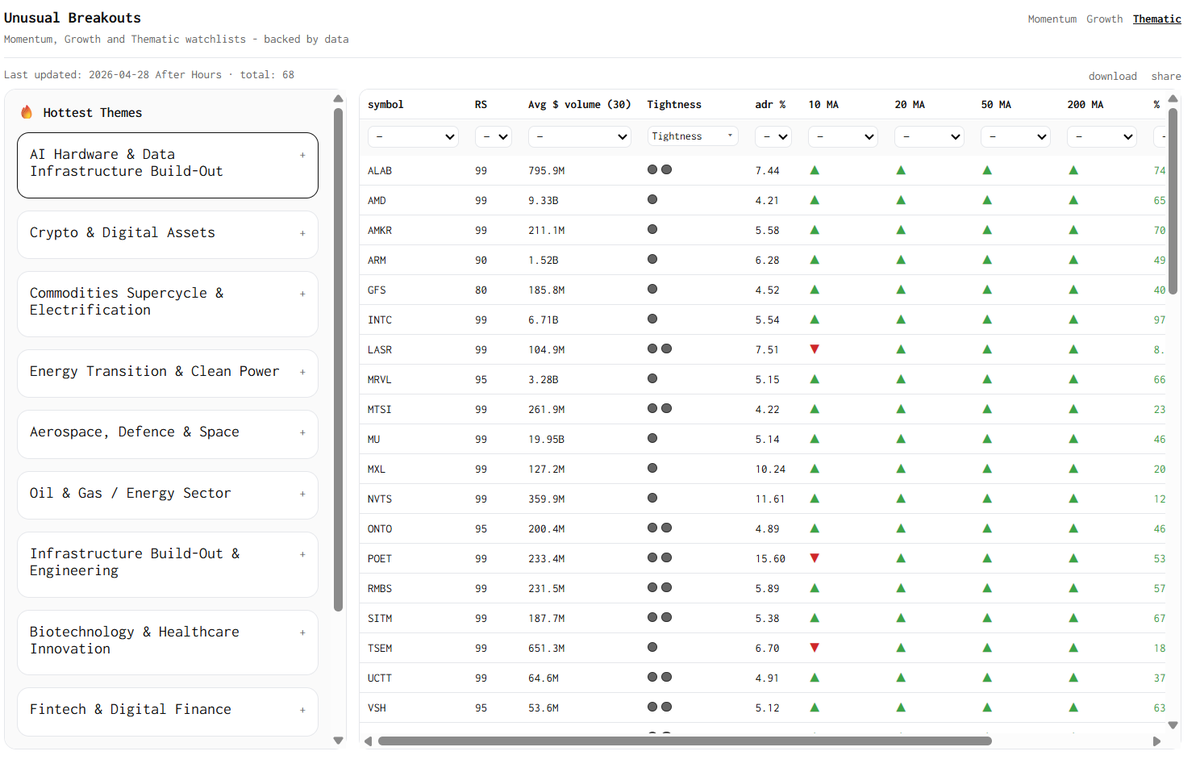1200x768 pixels.
Task: Click the table's scroll-up arrow
Action: point(1173,99)
